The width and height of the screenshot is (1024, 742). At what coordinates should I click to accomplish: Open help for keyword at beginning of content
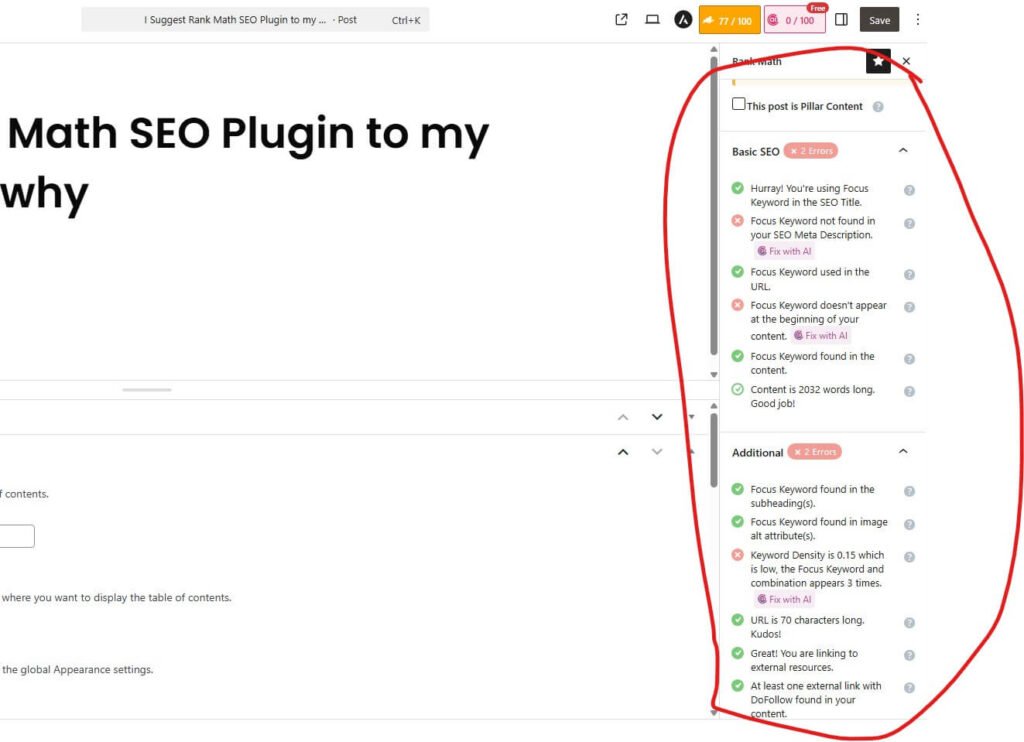[909, 307]
